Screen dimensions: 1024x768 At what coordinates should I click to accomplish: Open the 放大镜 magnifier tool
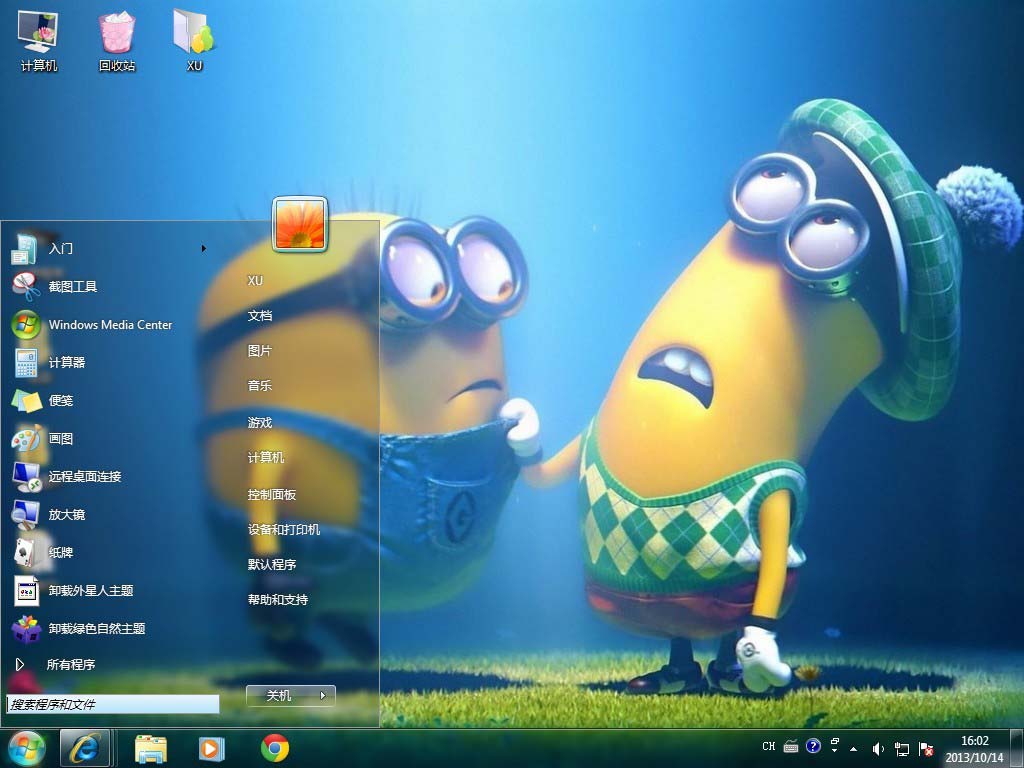pos(66,515)
